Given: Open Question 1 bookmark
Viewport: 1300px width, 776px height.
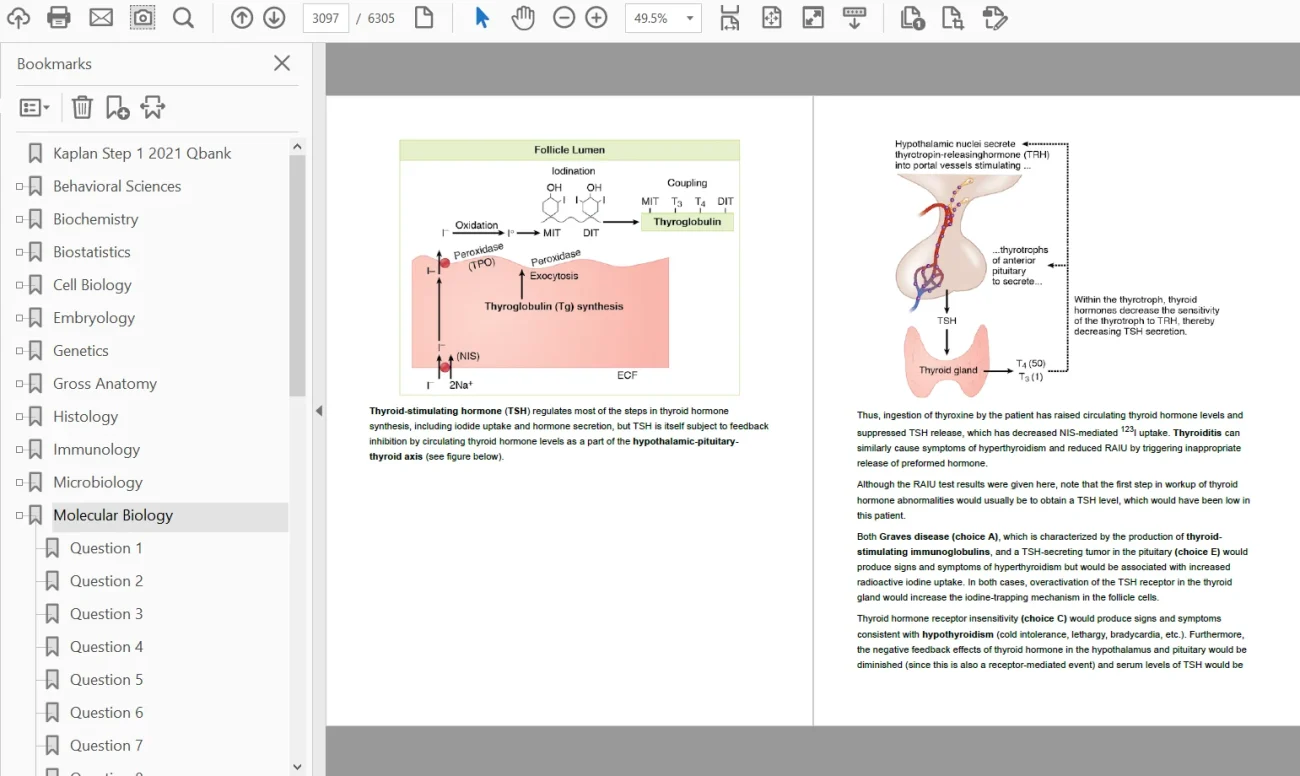Looking at the screenshot, I should click(x=106, y=548).
